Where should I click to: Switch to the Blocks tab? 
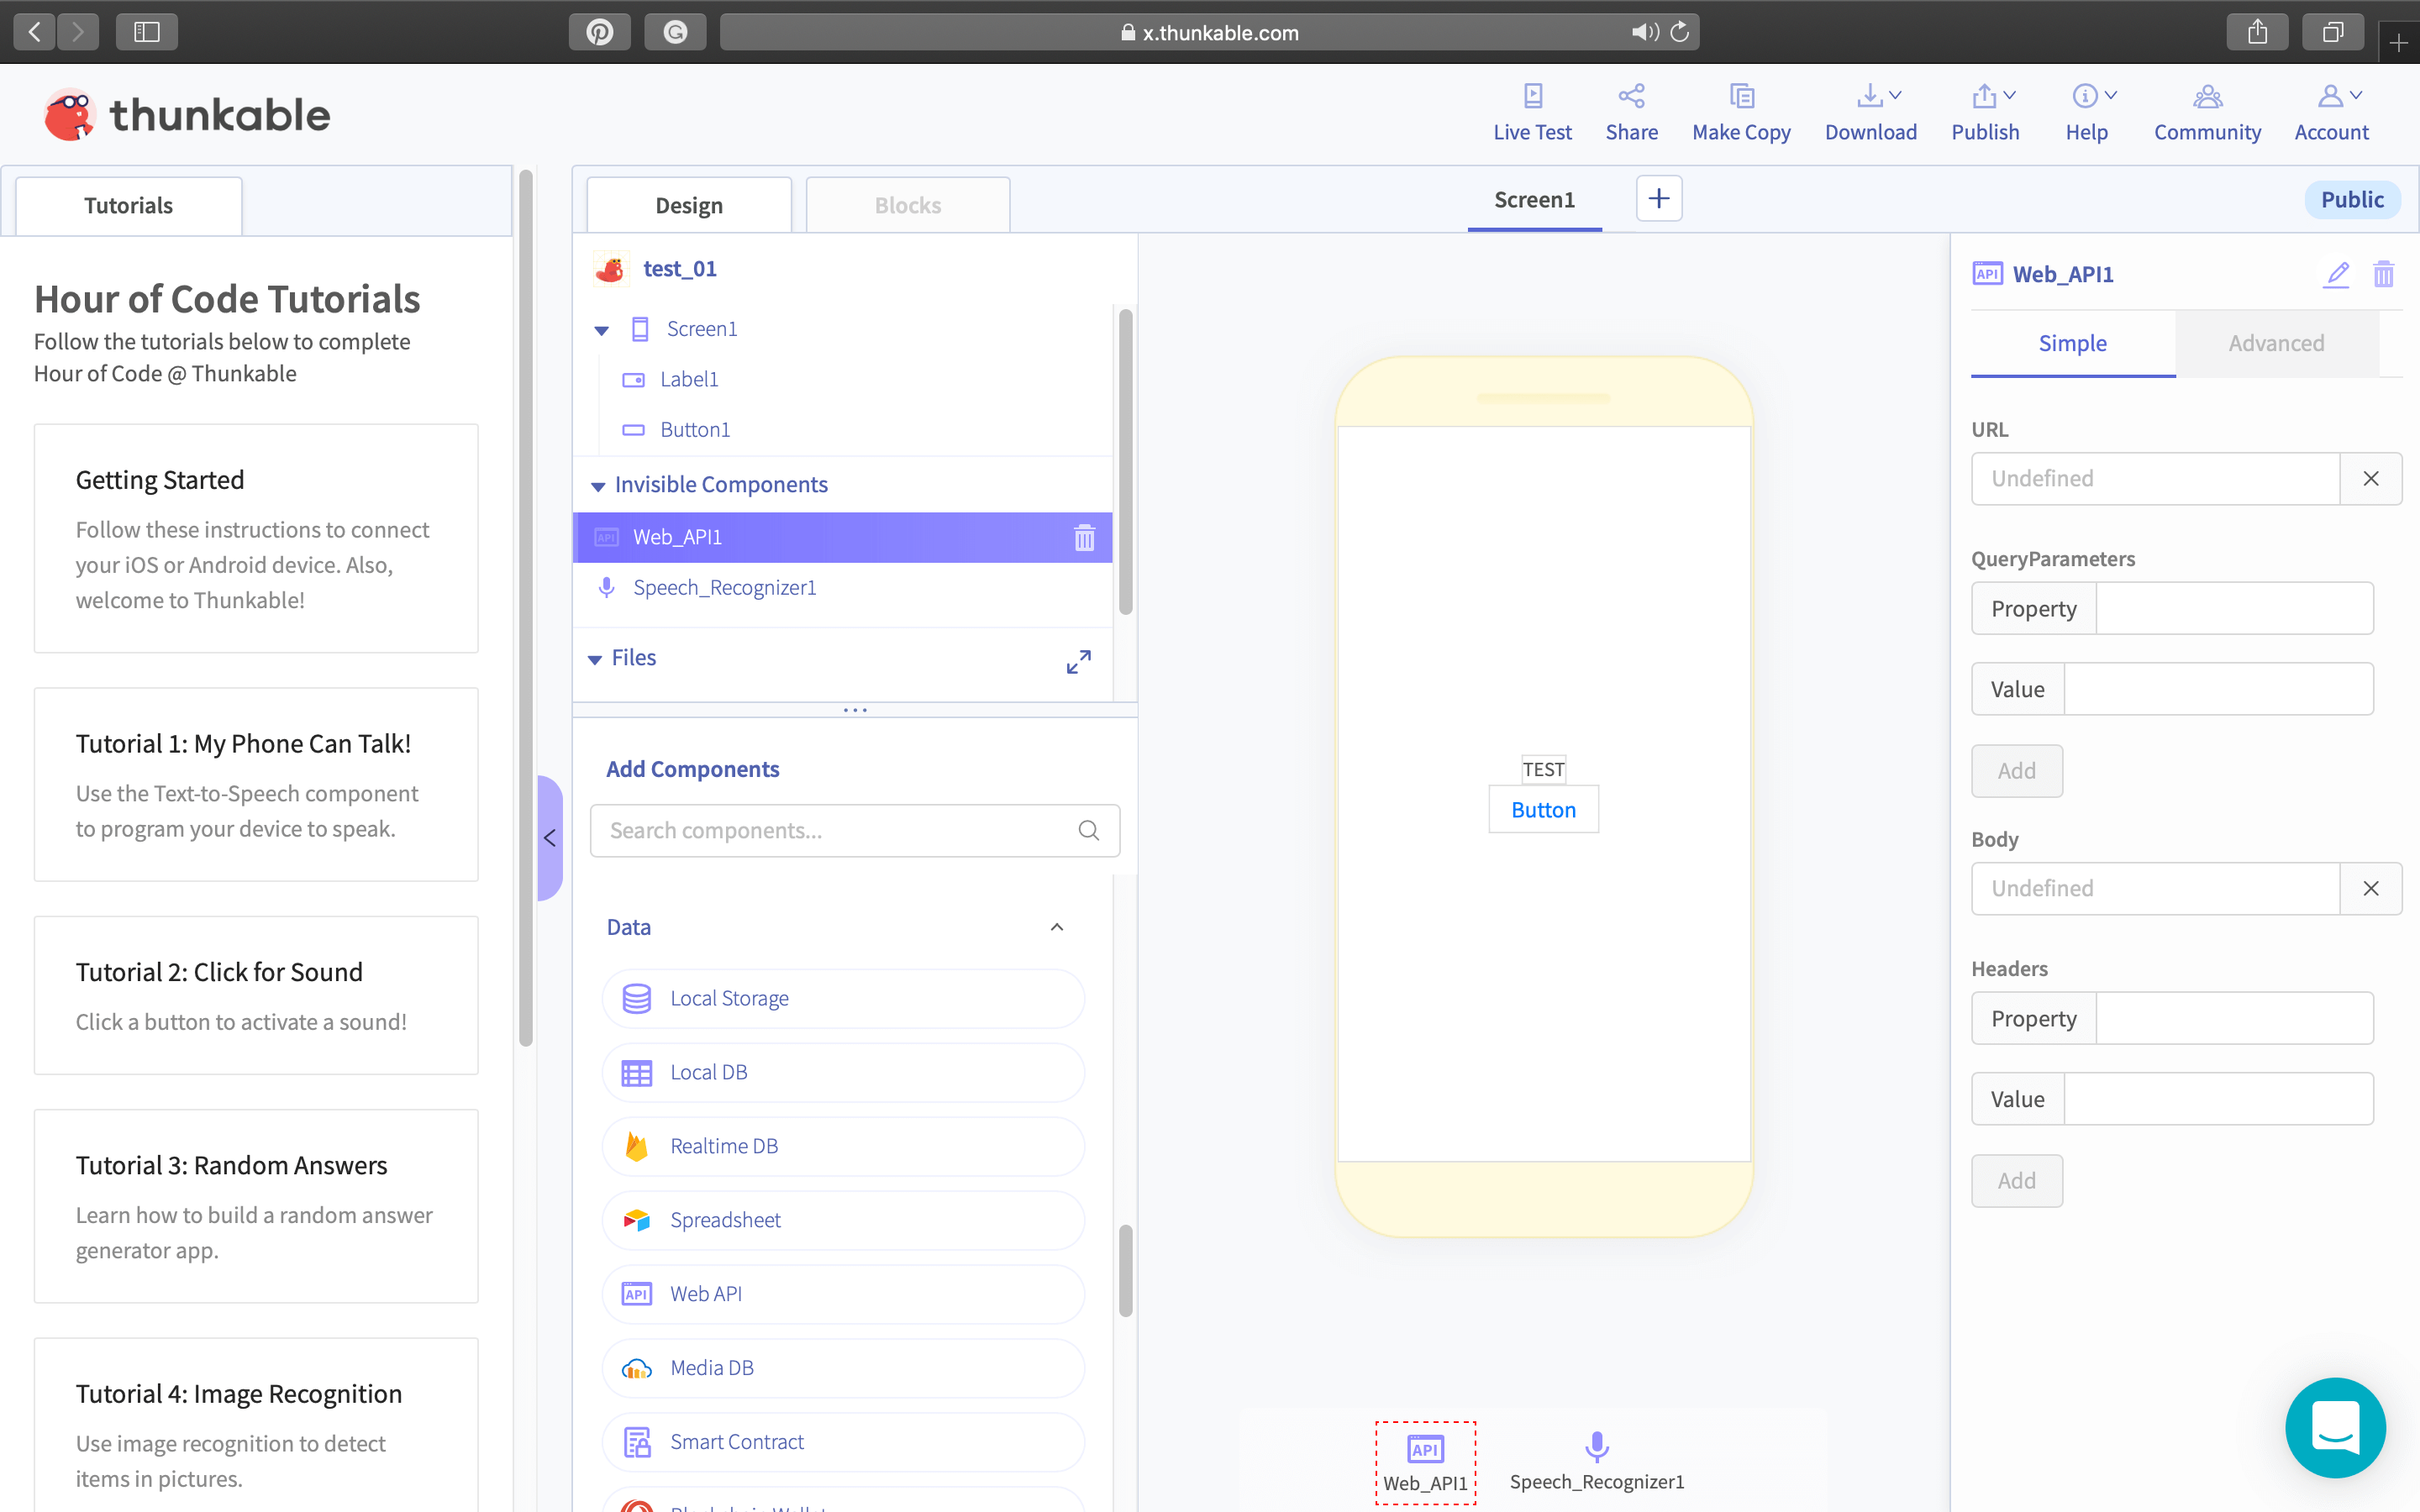(x=907, y=205)
